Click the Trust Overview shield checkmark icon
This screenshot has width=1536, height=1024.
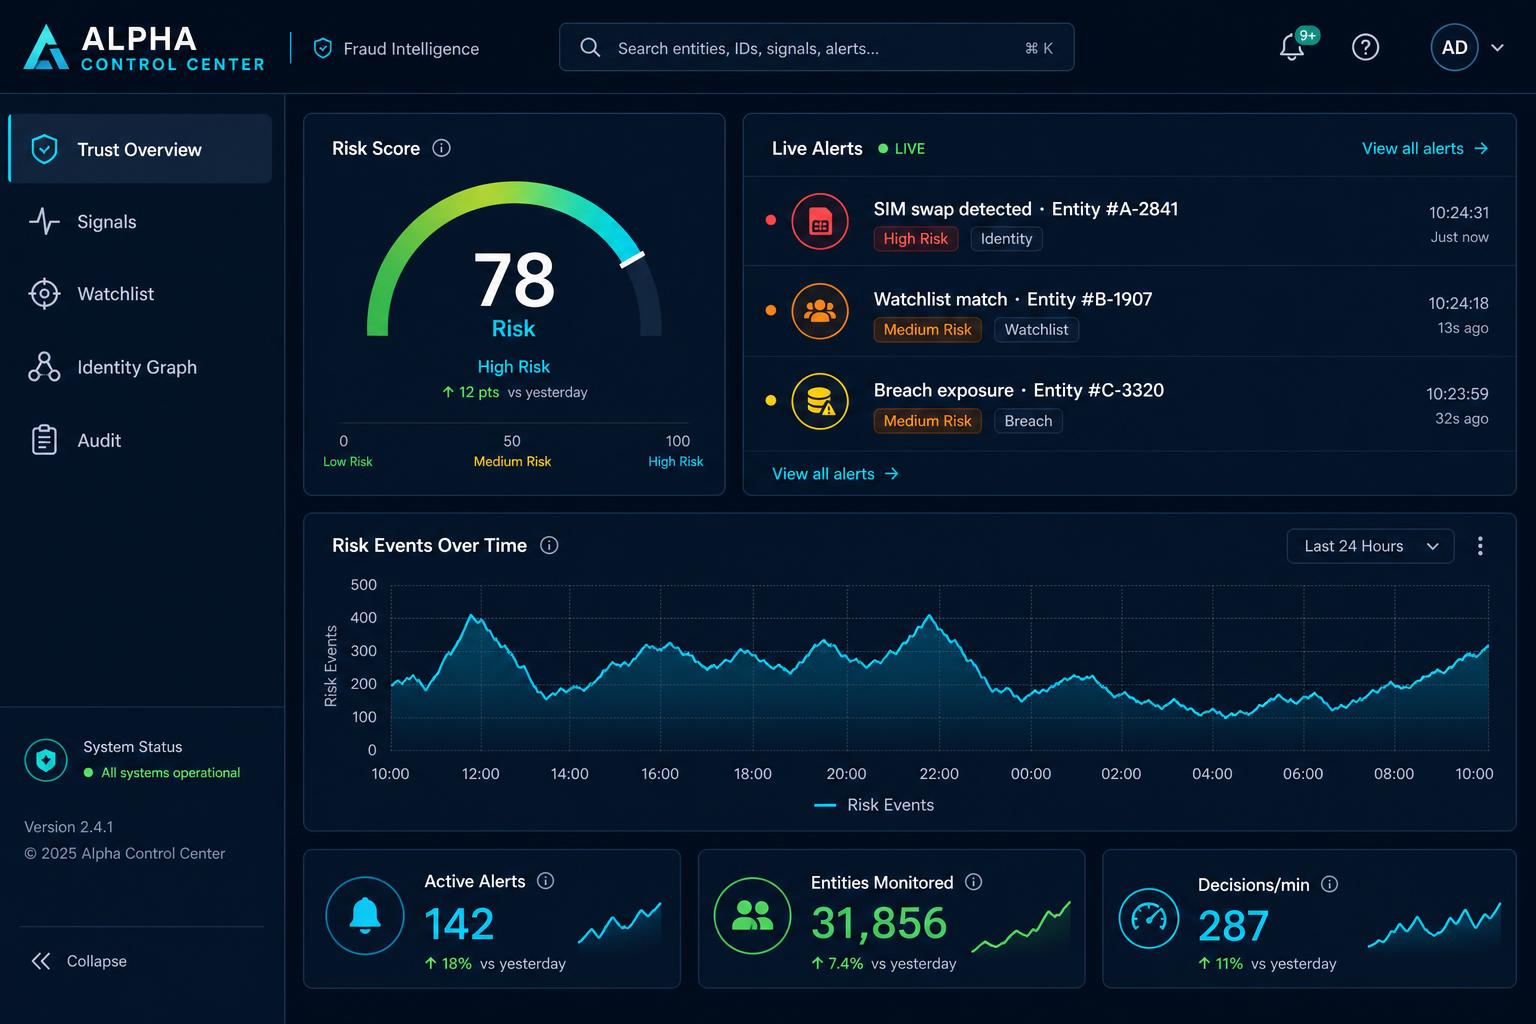[x=44, y=149]
